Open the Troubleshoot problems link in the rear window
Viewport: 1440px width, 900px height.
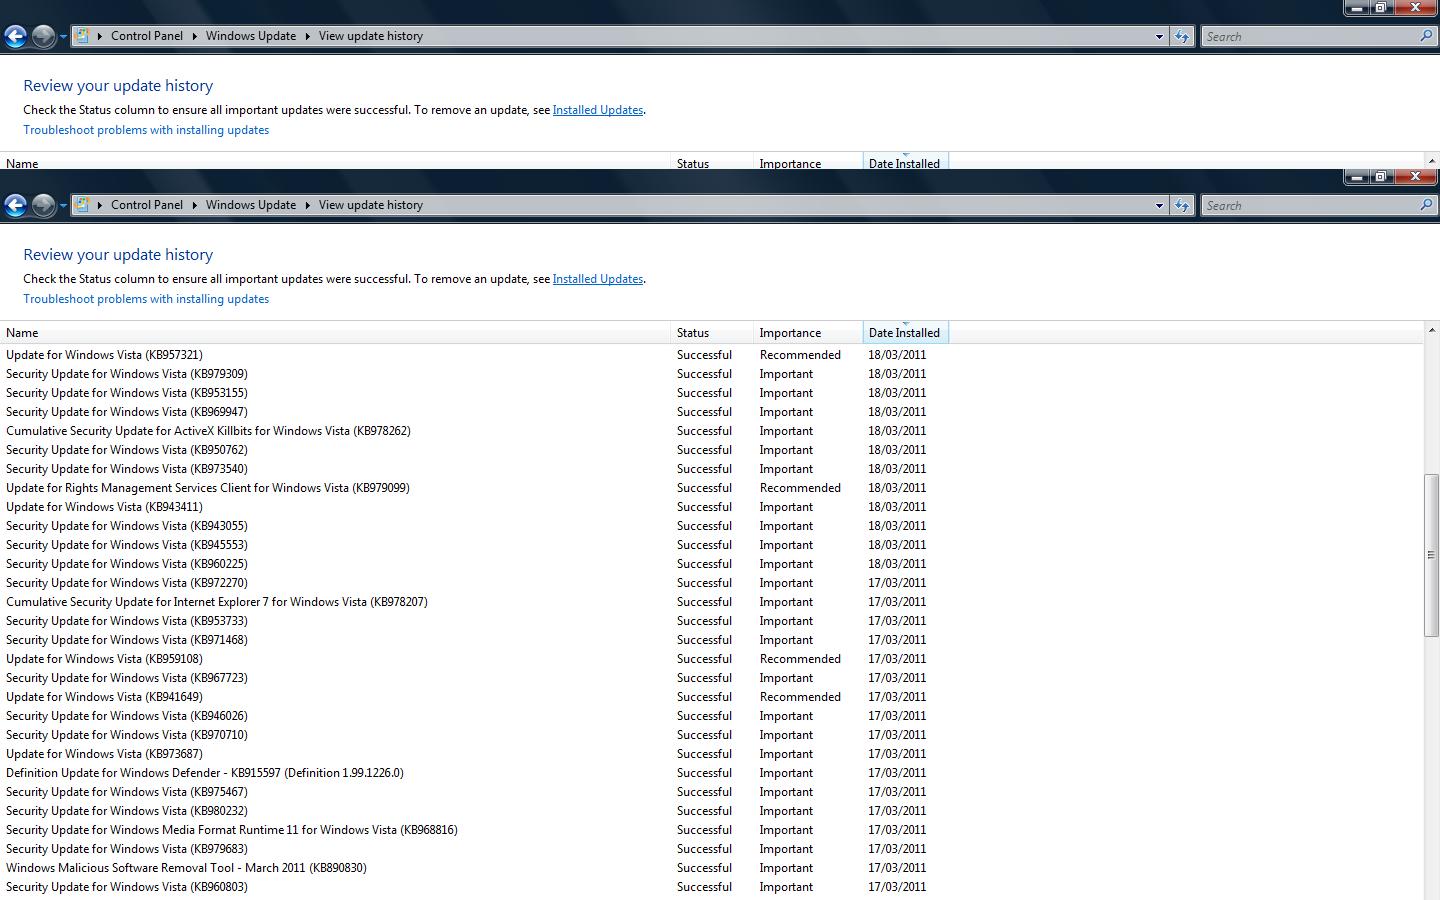(146, 130)
